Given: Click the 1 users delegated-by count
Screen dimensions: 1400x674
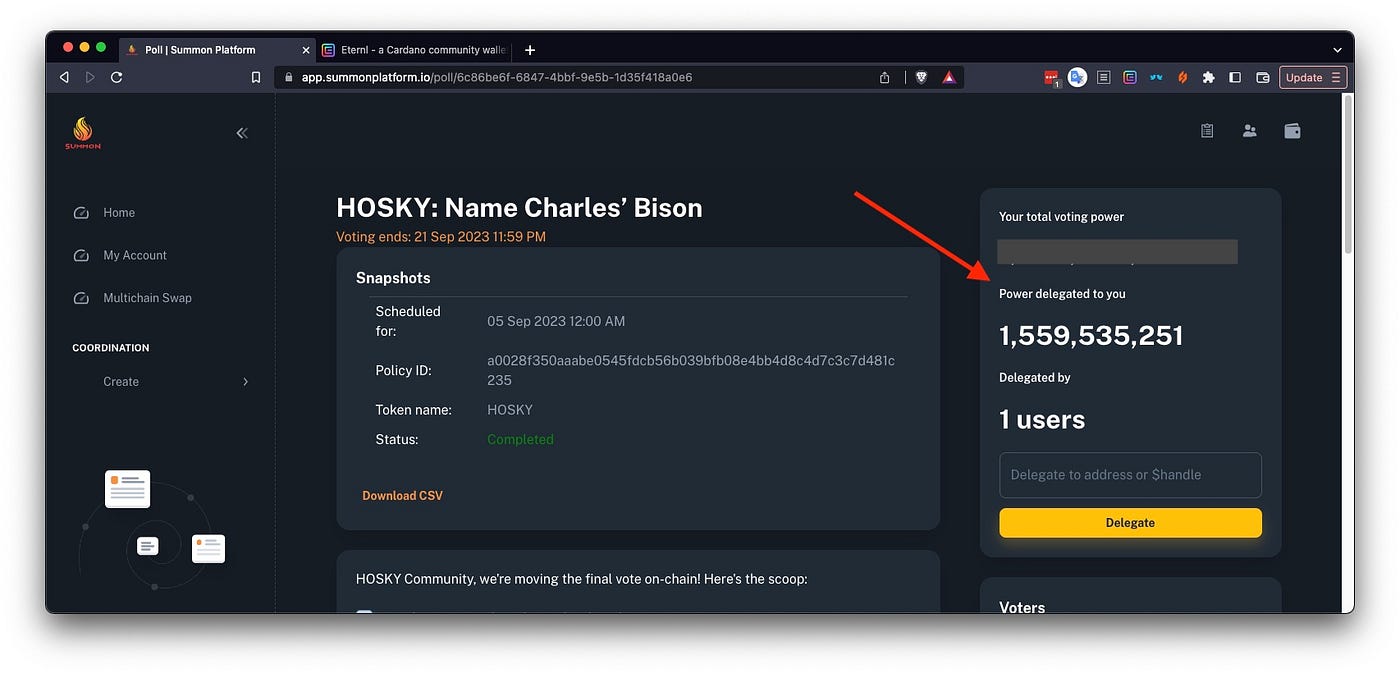Looking at the screenshot, I should click(x=1042, y=420).
